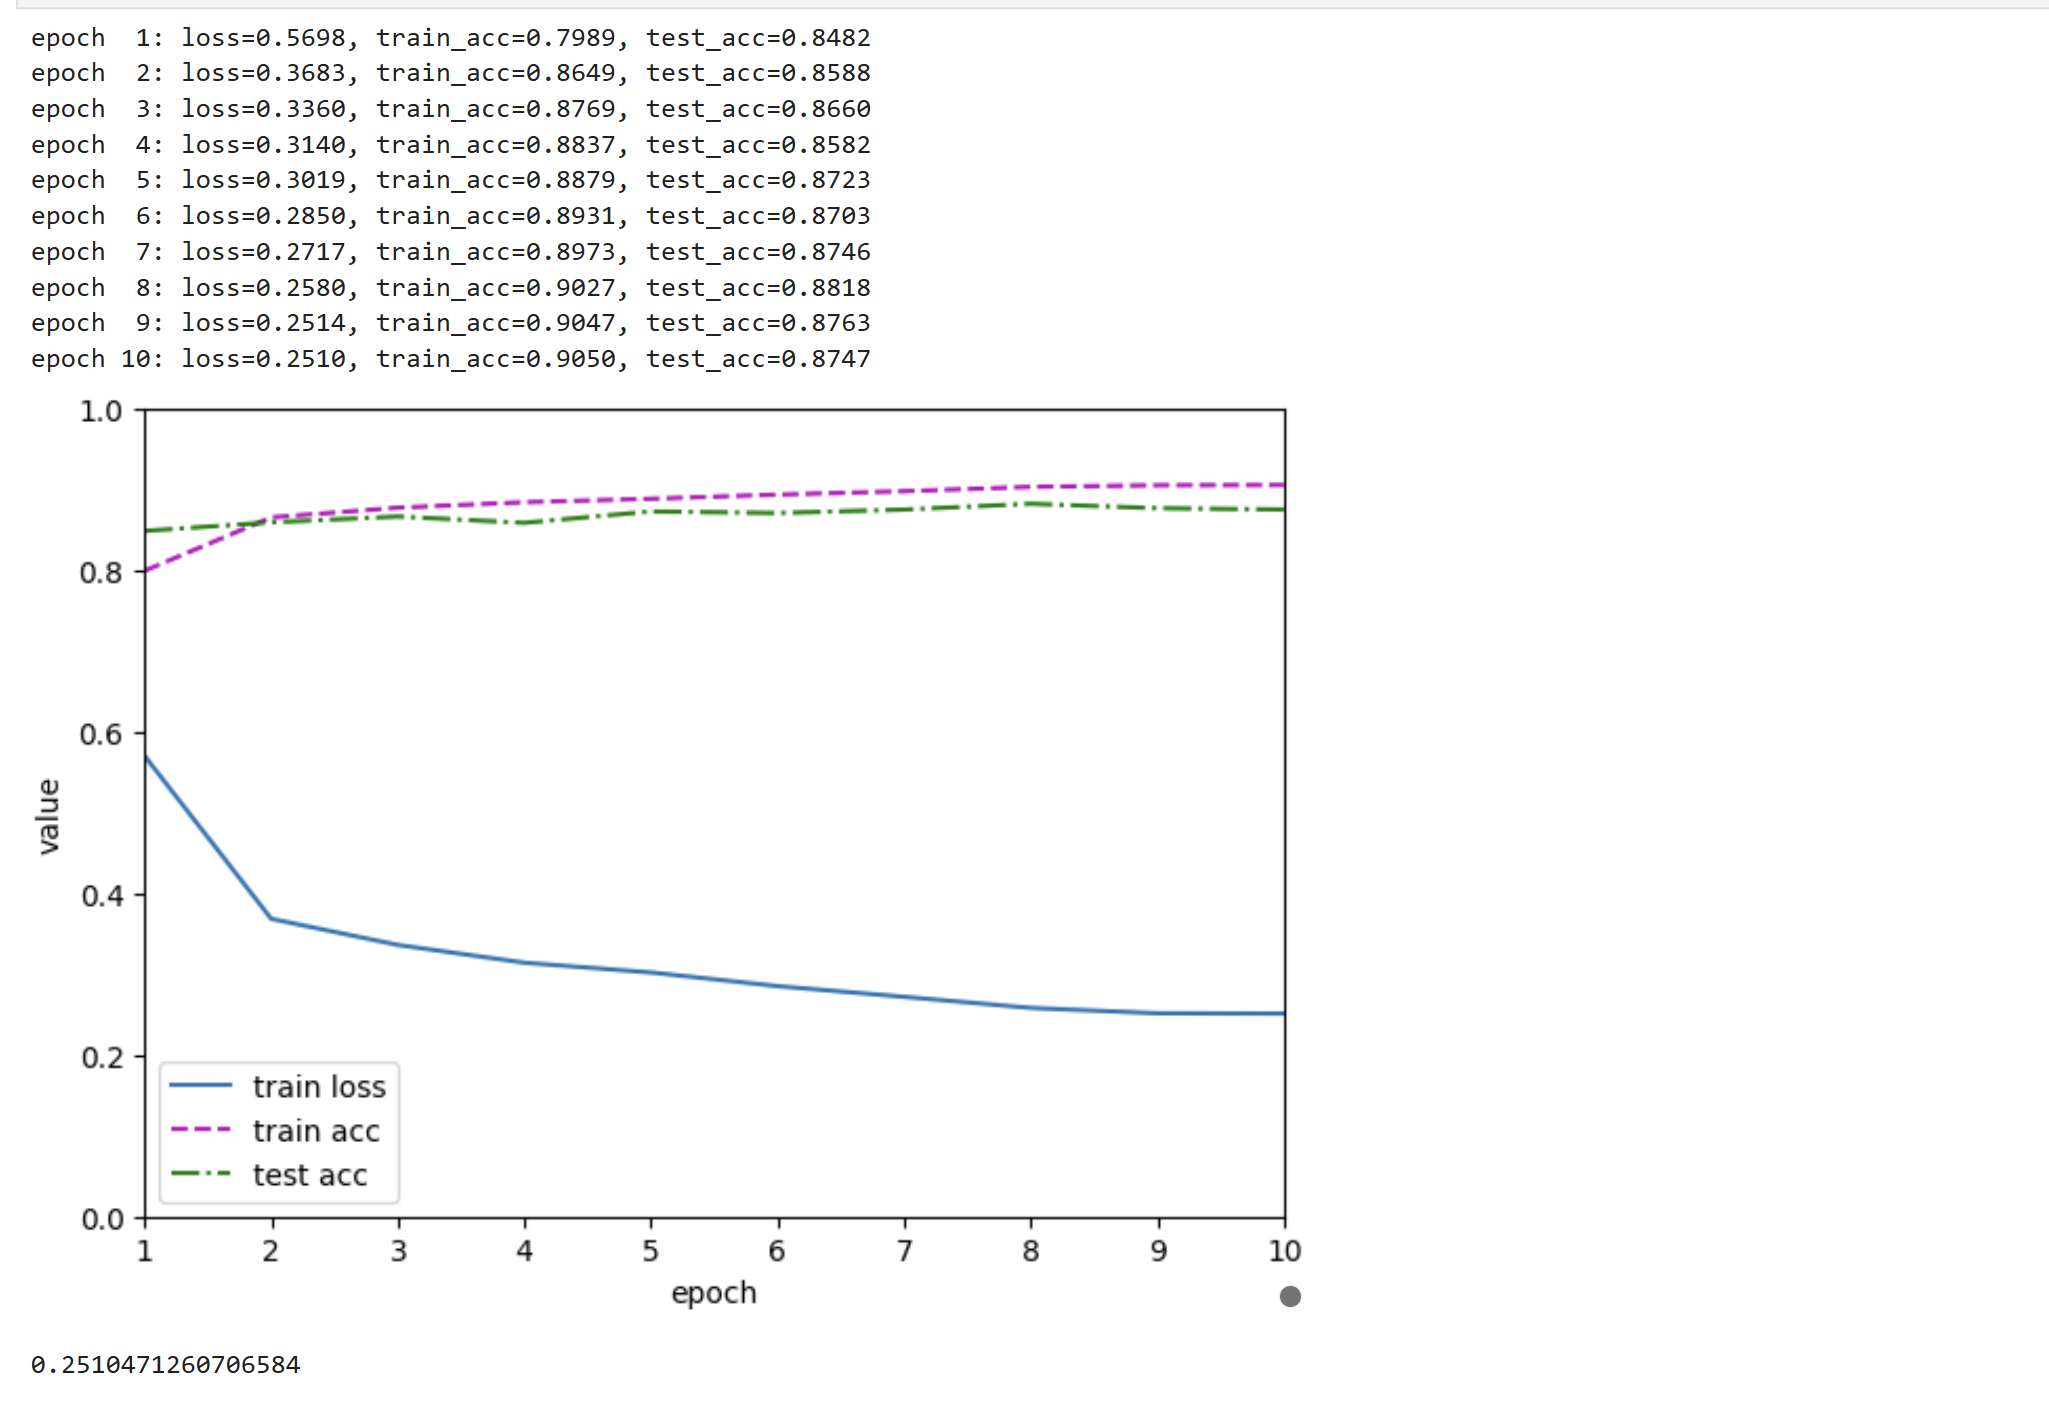Click the epoch 5 log line with test_acc=0.8723
Screen dimensions: 2049x1405
point(450,180)
